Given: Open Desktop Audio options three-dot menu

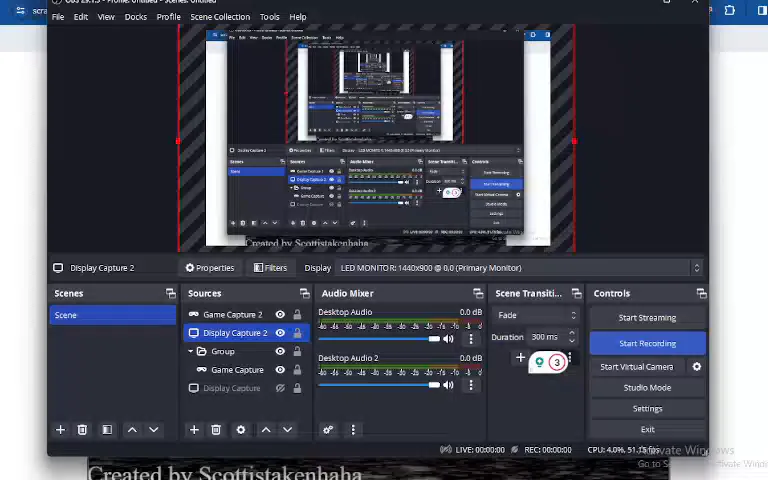Looking at the screenshot, I should tap(471, 339).
